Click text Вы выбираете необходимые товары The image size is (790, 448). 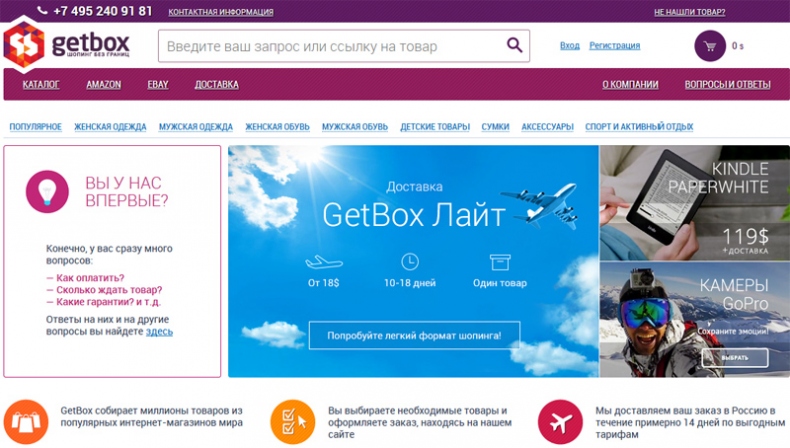420,422
